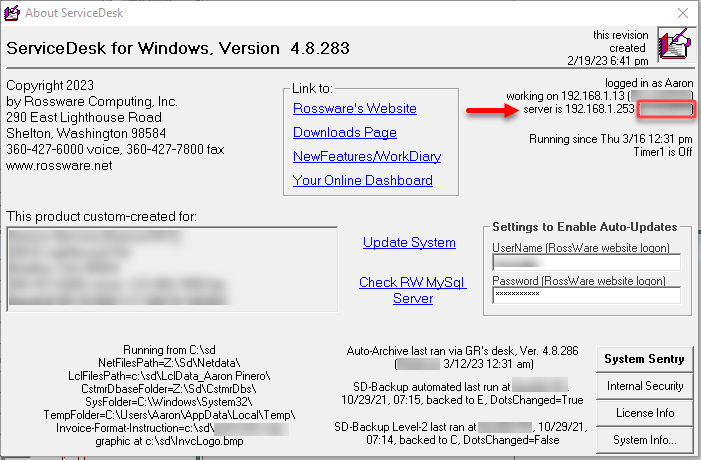Click the Update System link
701x460 pixels.
pyautogui.click(x=409, y=243)
